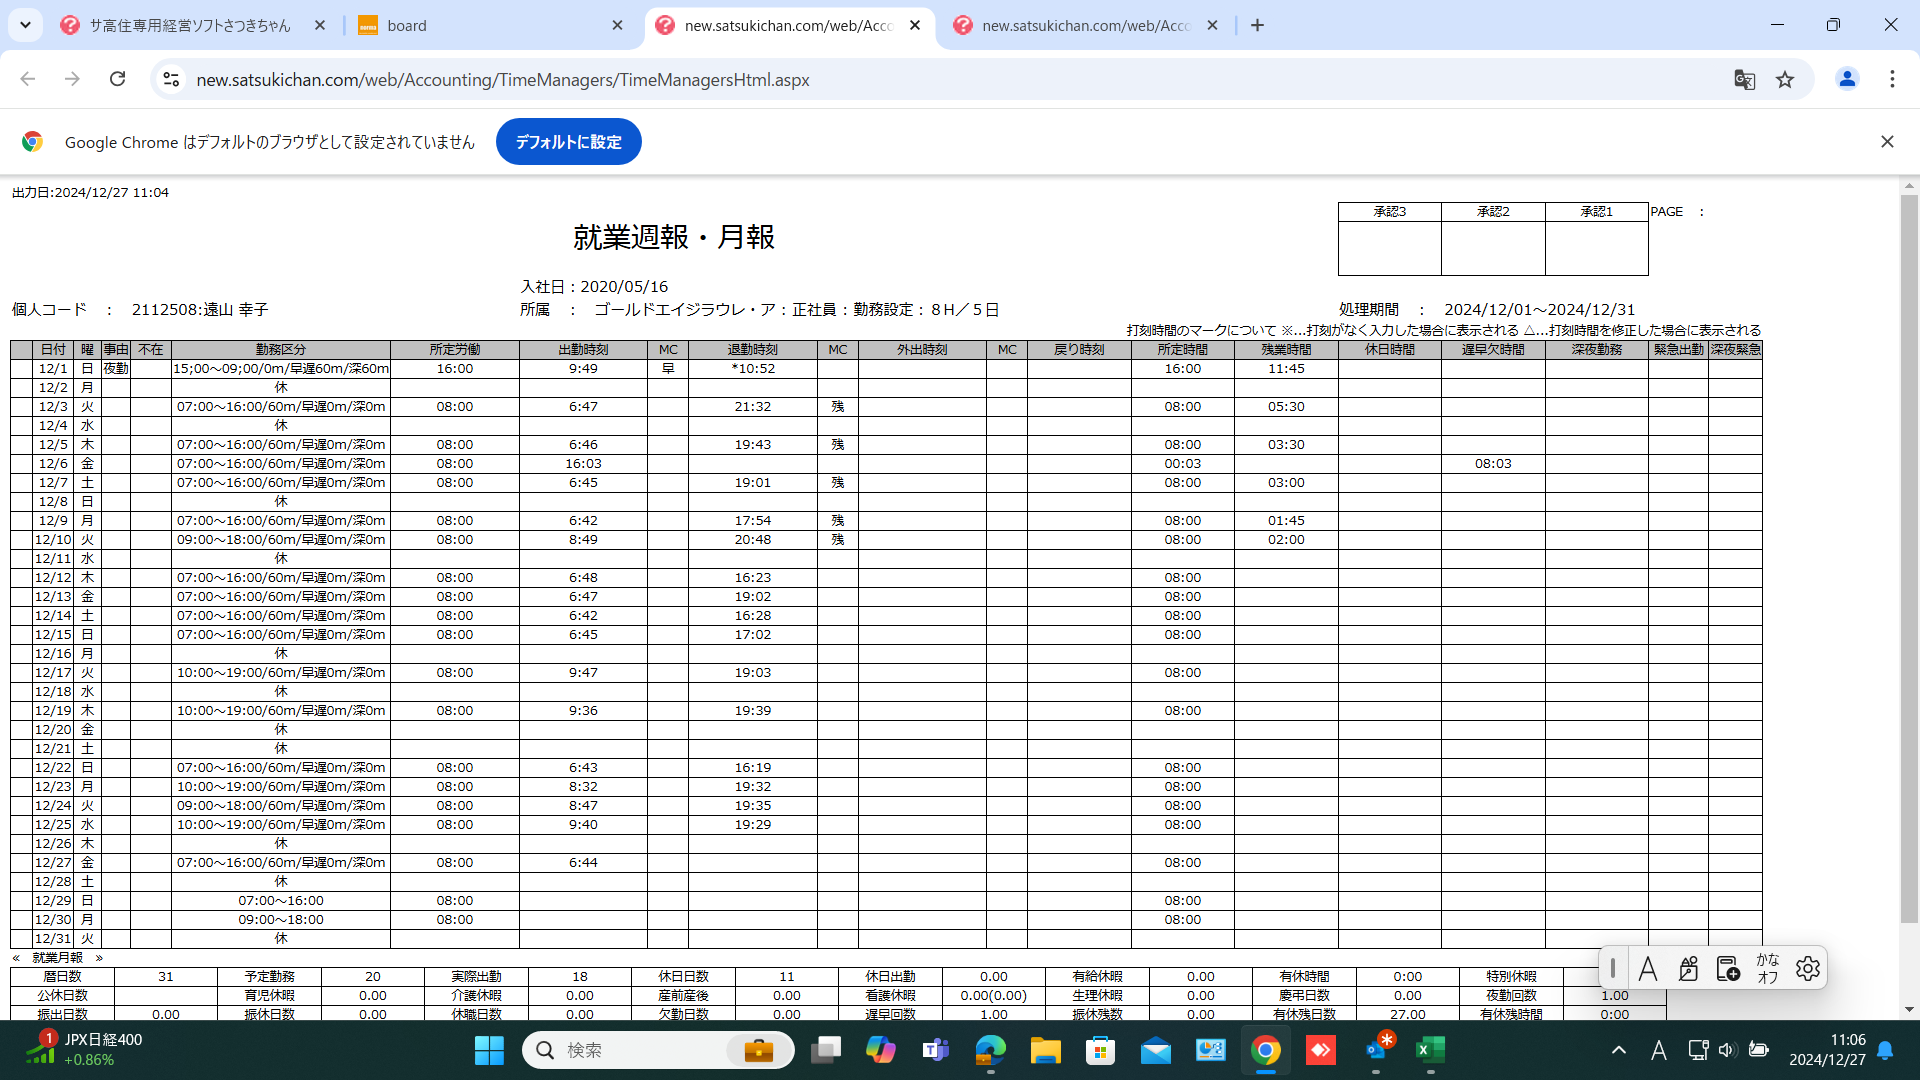Expand the system tray hidden icons chevron
This screenshot has height=1080, width=1920.
click(1618, 1050)
